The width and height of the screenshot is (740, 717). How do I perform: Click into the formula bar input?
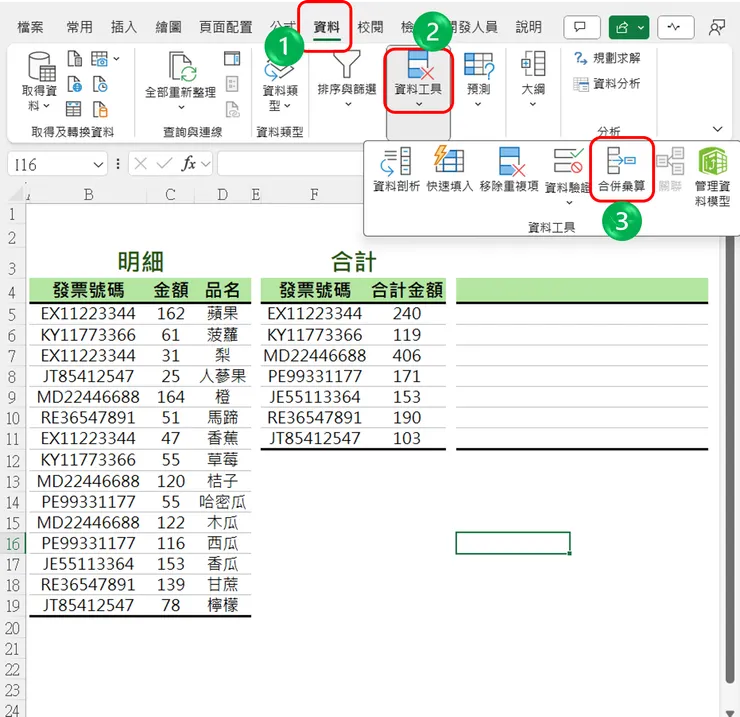[289, 164]
